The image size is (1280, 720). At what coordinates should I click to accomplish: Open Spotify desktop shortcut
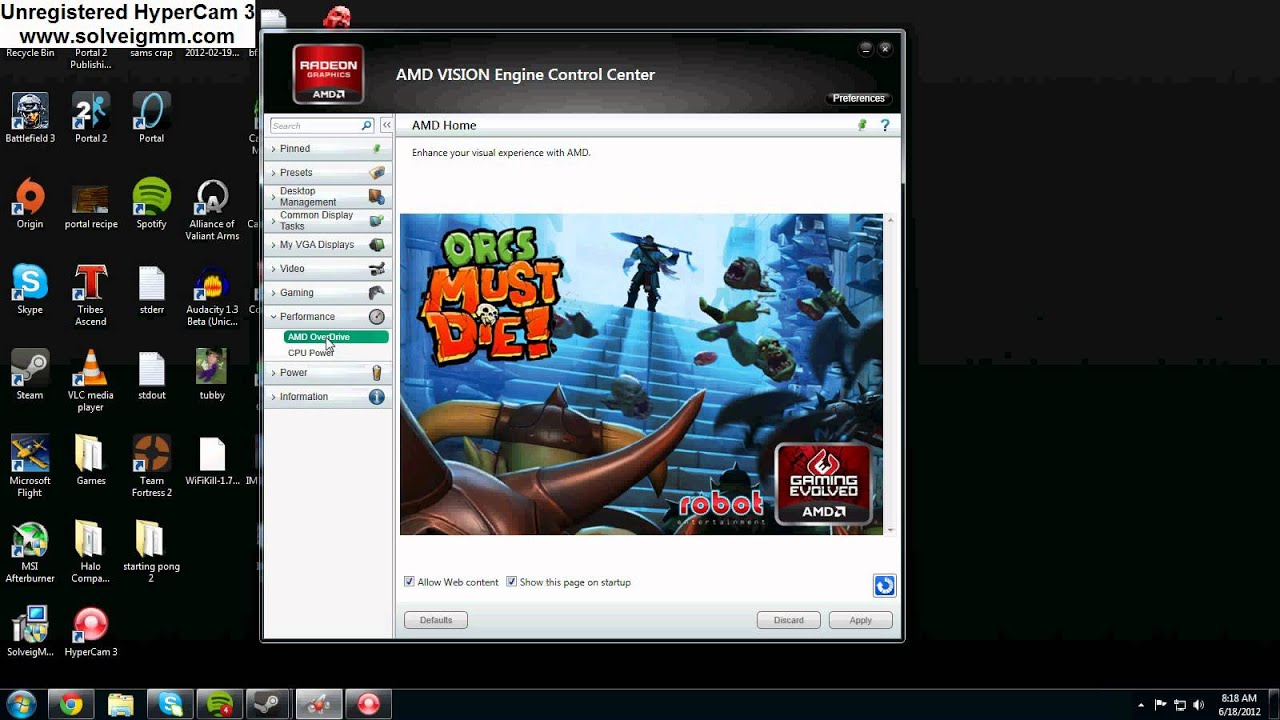coord(151,204)
